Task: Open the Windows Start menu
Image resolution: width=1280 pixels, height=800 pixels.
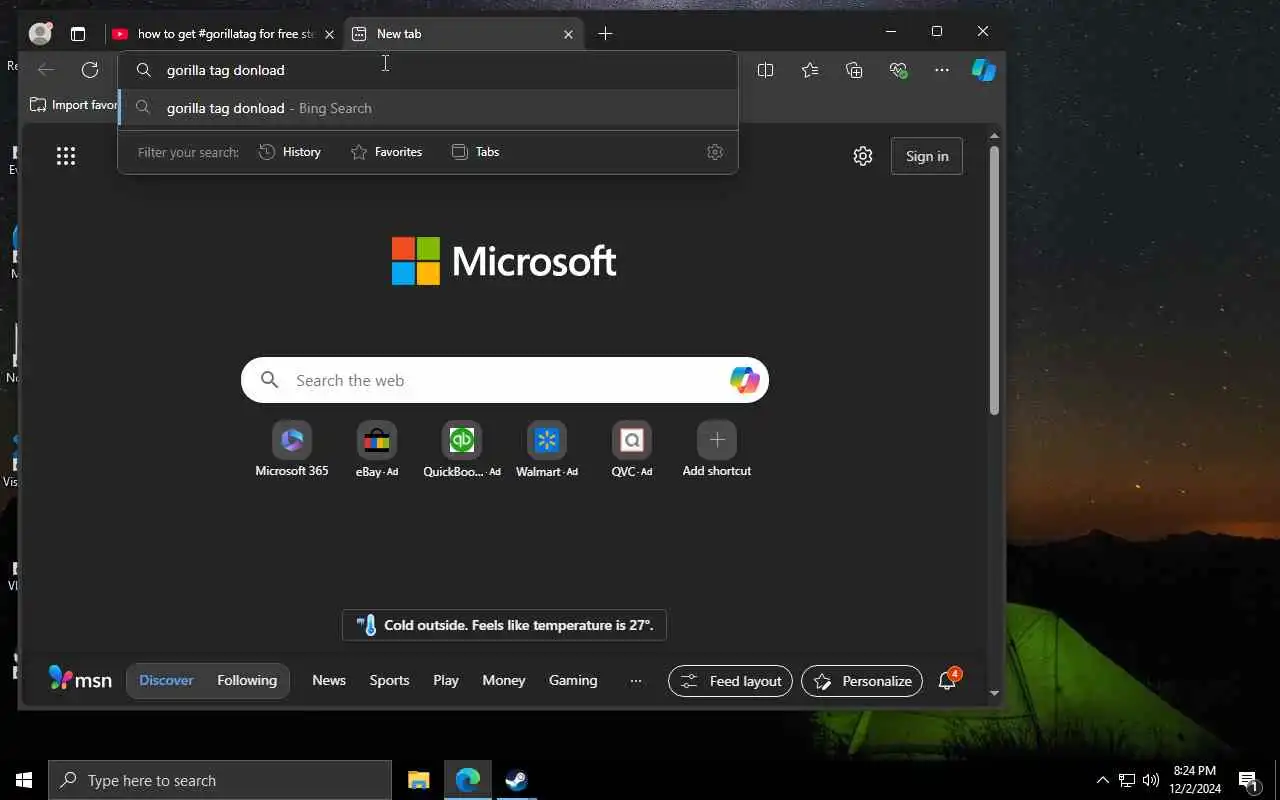Action: pos(24,780)
